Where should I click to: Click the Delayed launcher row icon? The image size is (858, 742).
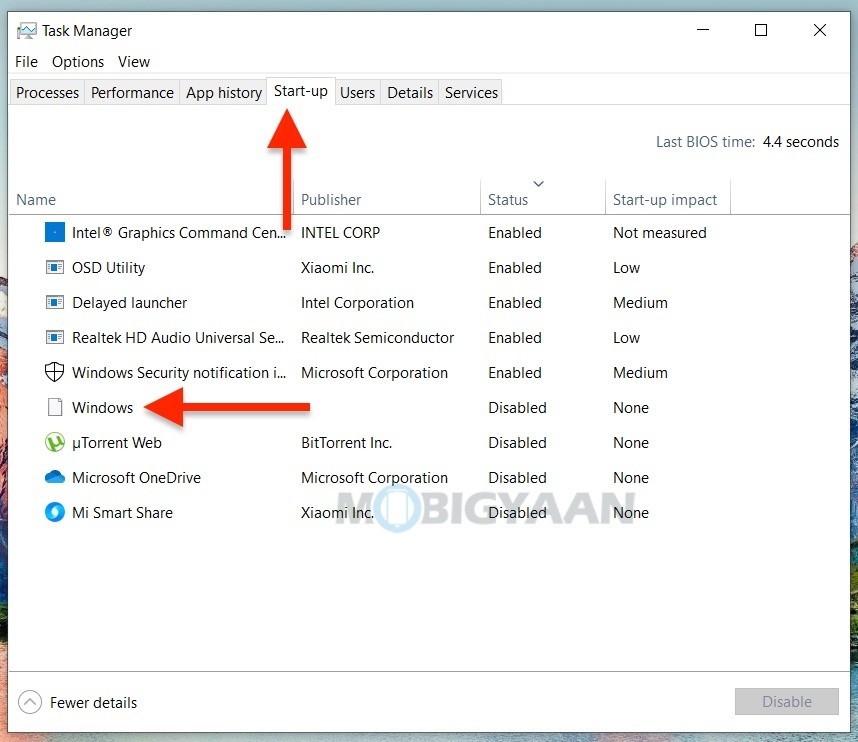tap(55, 303)
